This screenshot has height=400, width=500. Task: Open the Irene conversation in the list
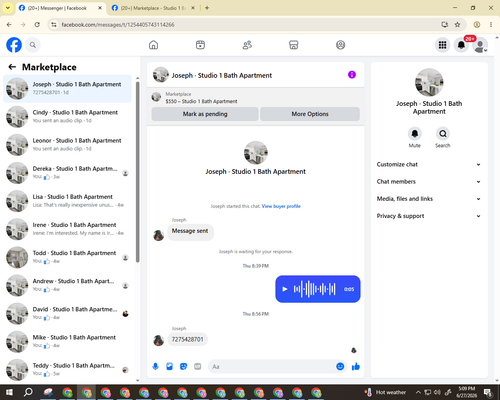click(x=67, y=229)
